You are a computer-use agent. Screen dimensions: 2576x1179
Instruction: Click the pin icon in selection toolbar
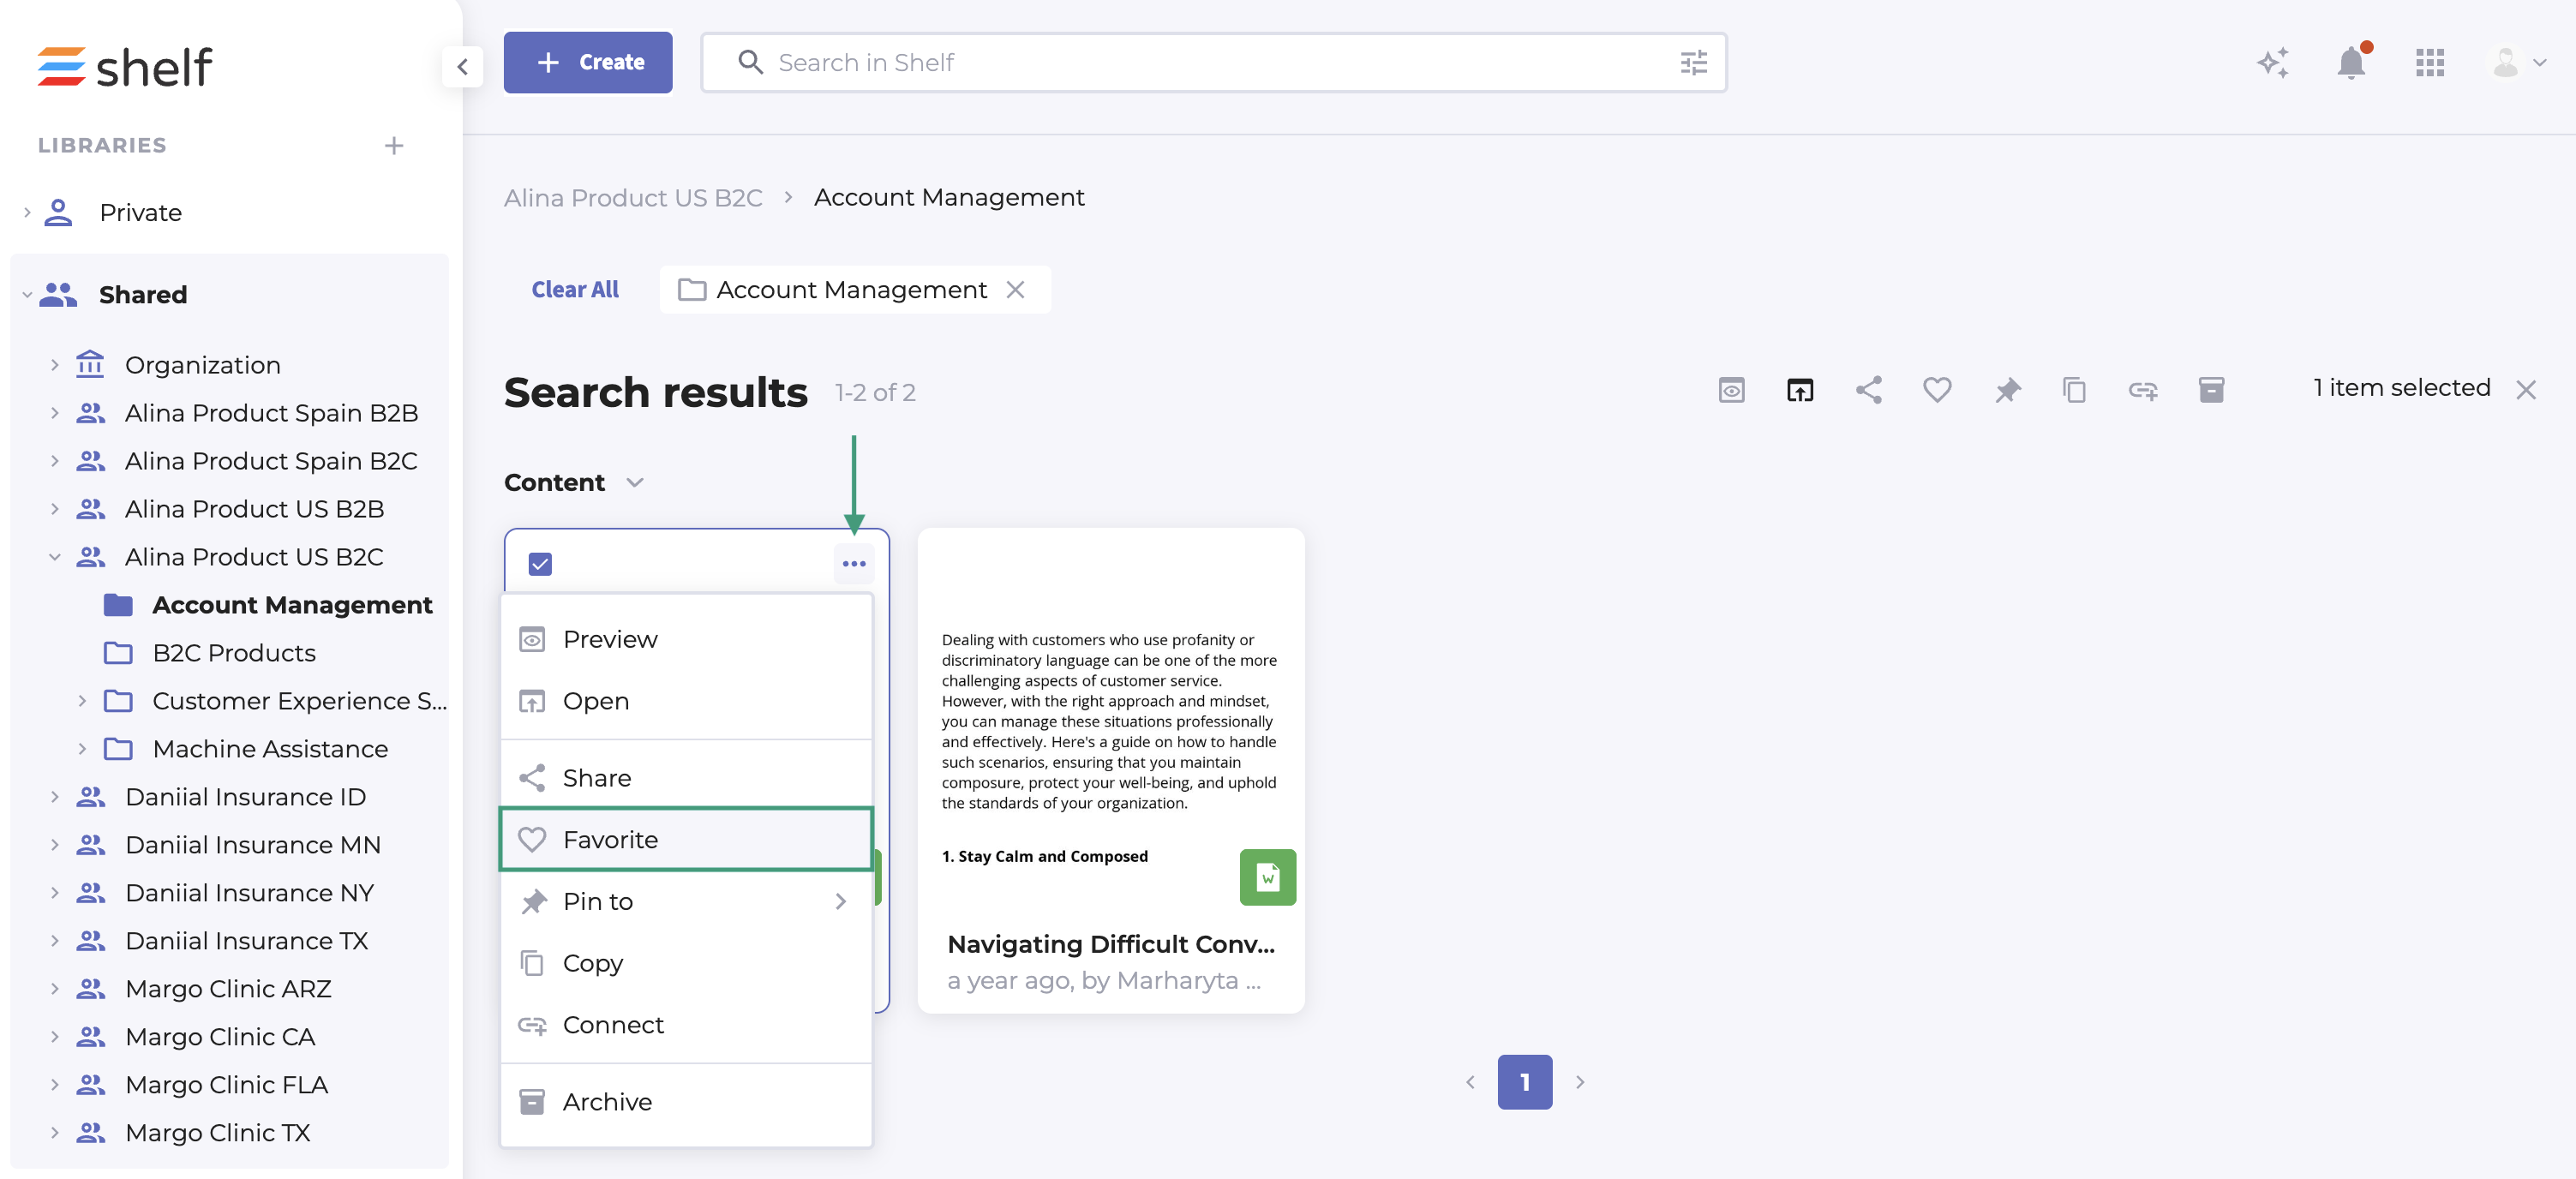(x=2006, y=390)
